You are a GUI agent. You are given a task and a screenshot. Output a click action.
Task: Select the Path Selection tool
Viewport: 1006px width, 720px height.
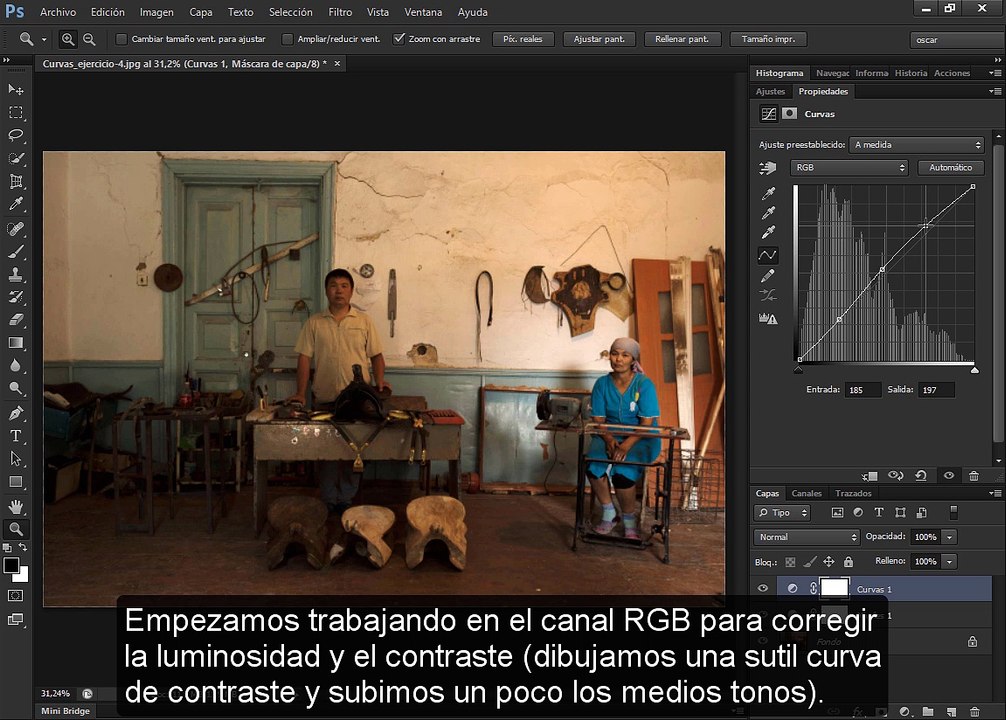(x=15, y=459)
